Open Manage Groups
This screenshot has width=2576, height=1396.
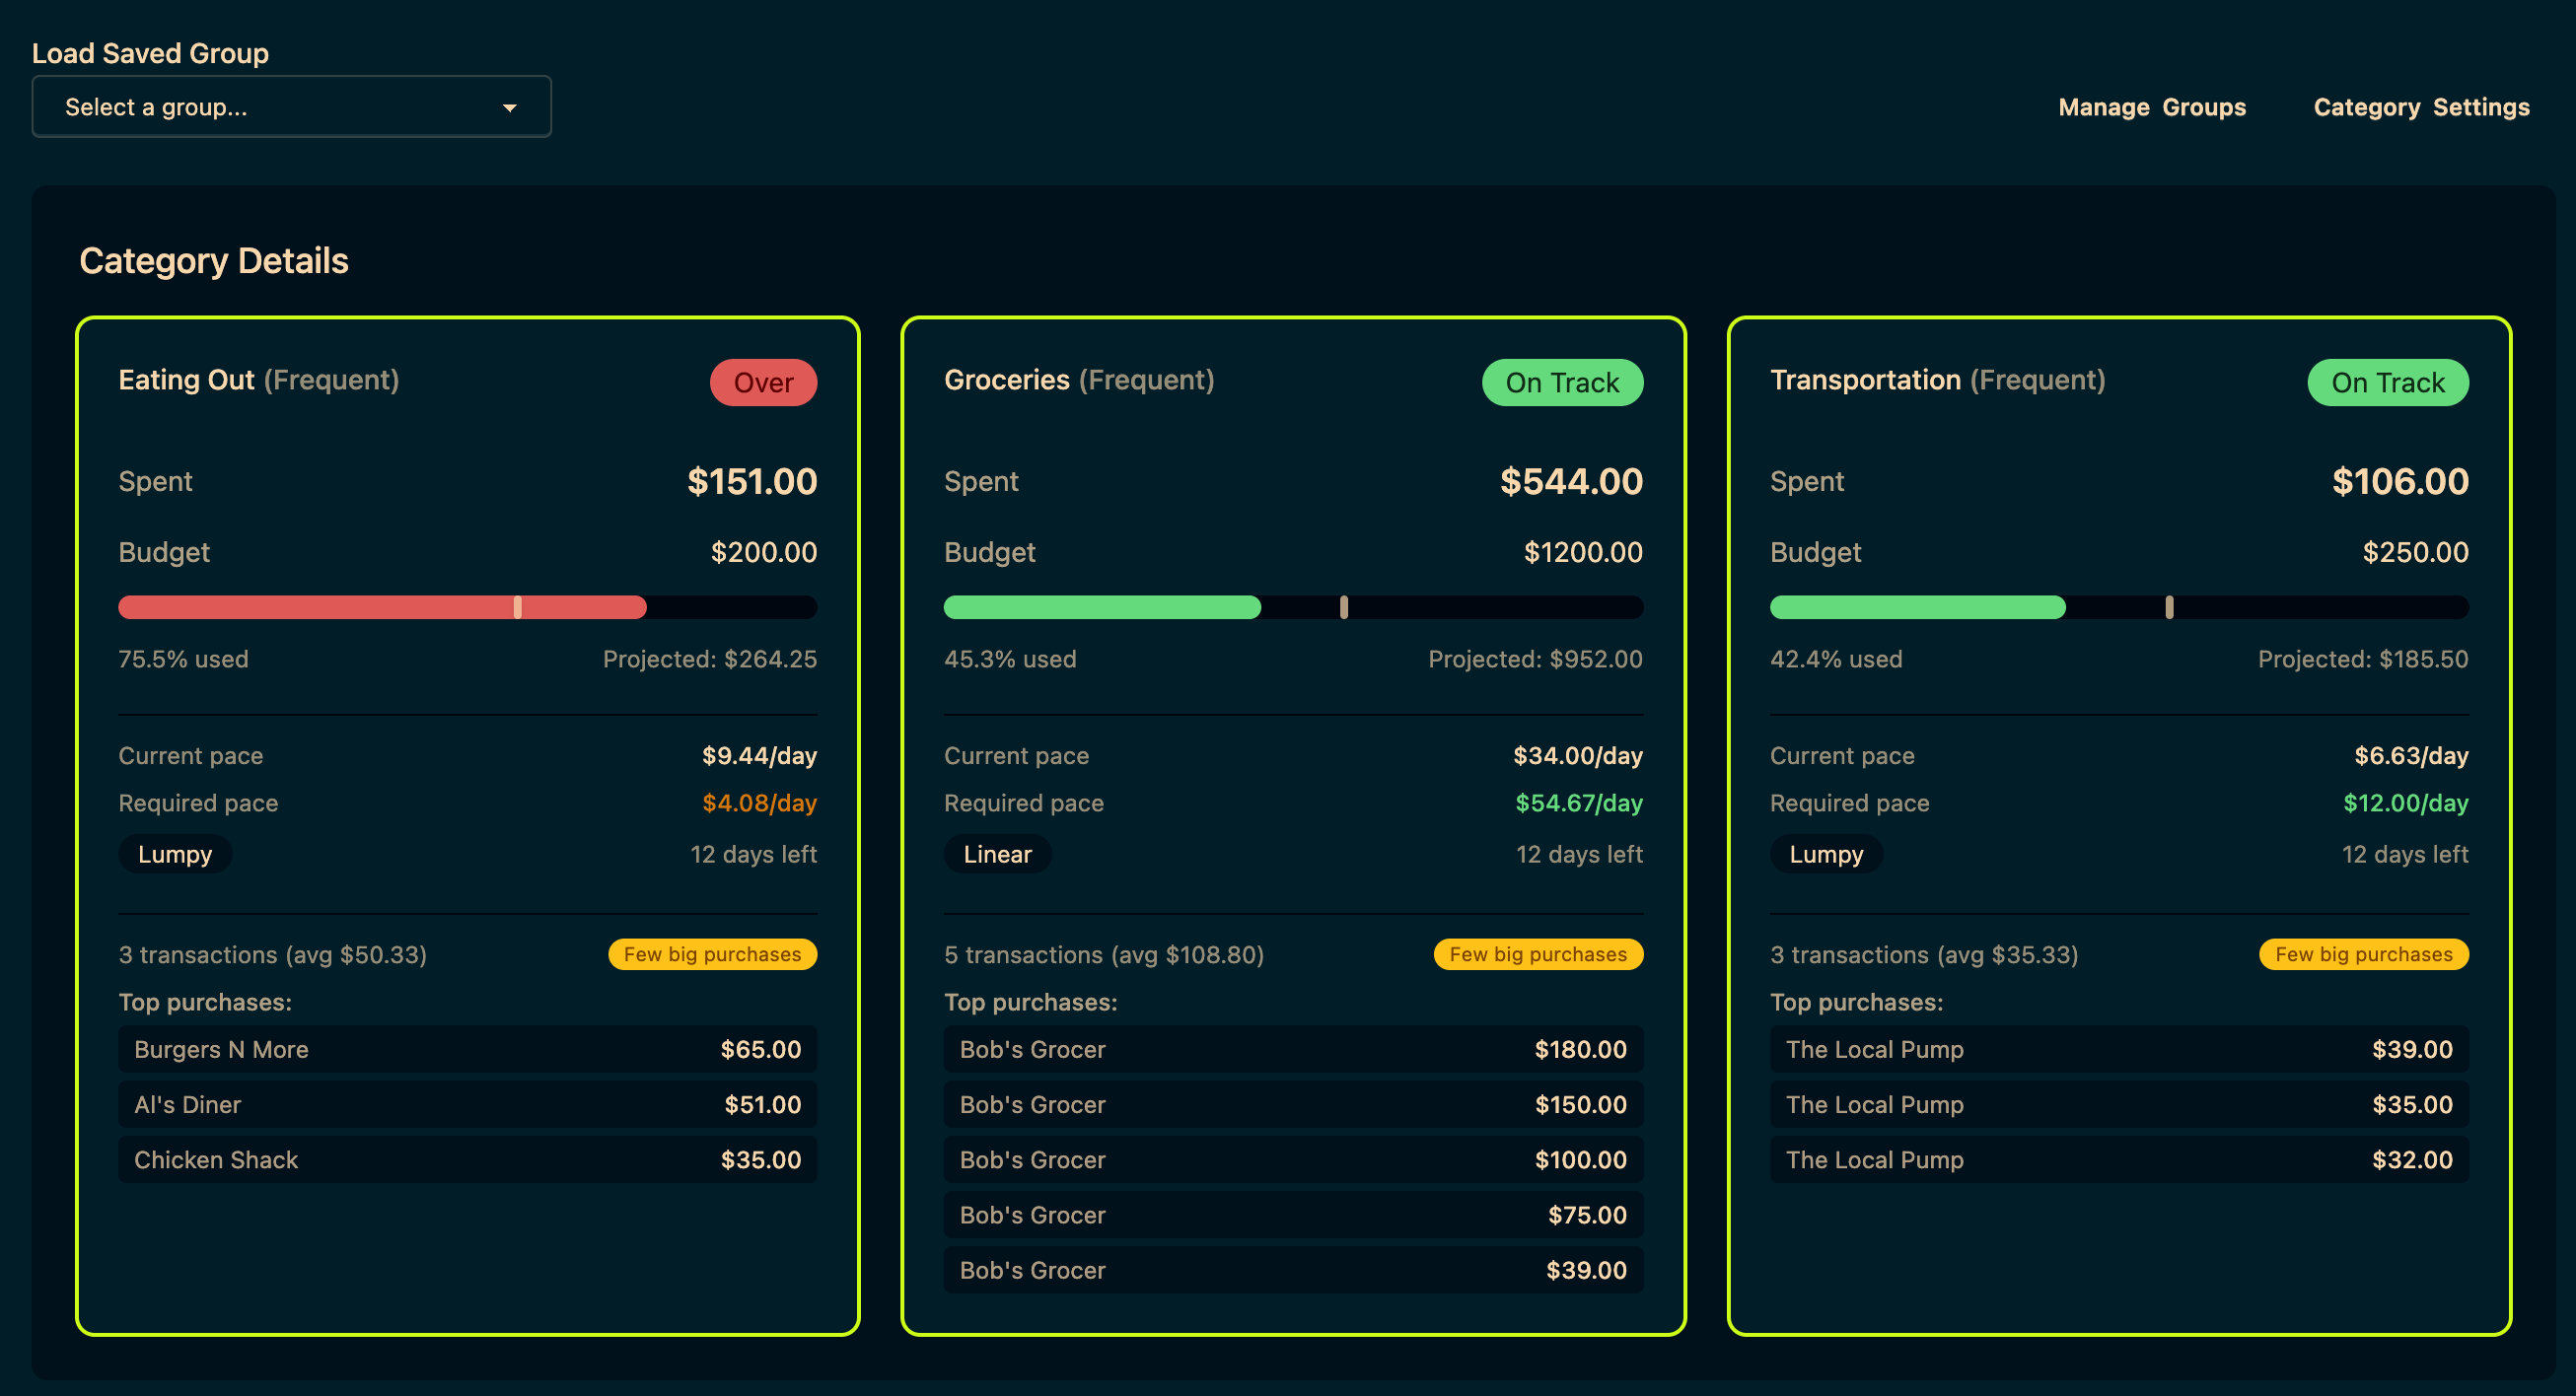2152,107
